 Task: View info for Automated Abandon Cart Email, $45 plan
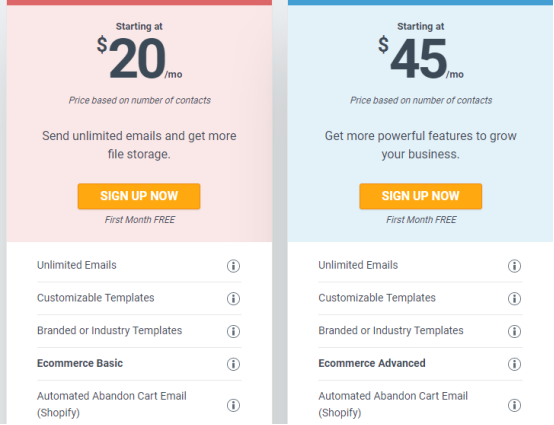pyautogui.click(x=514, y=405)
